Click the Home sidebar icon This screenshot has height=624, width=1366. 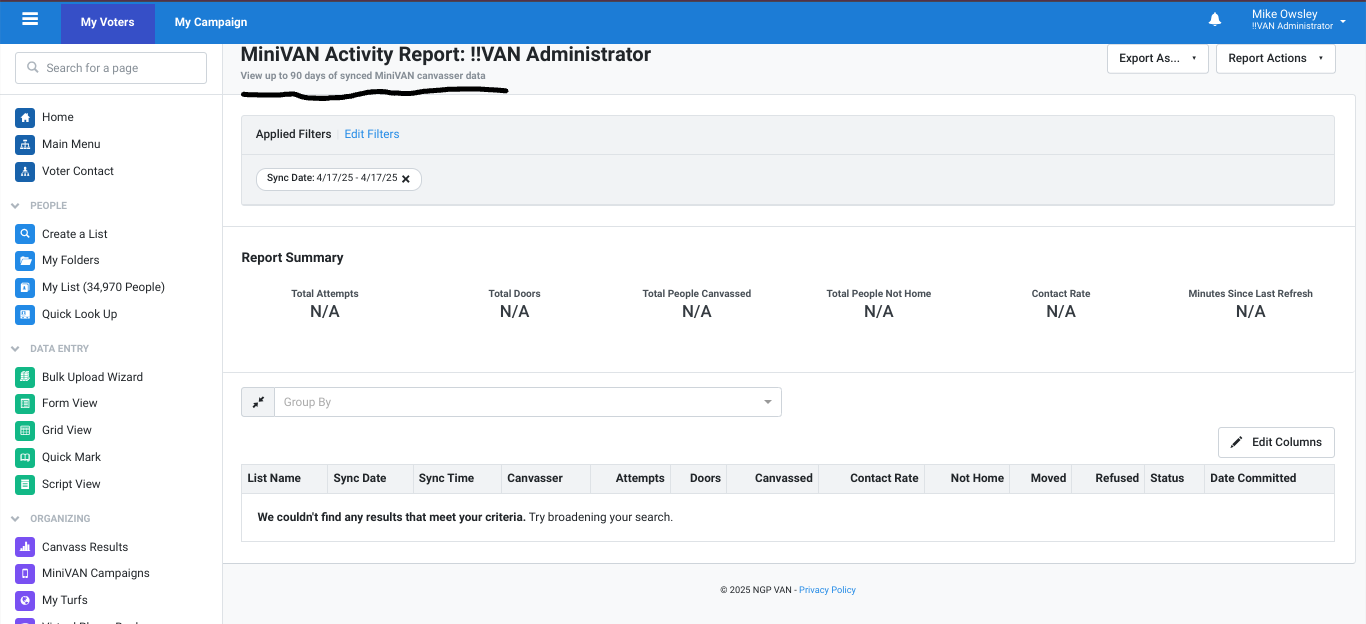click(25, 117)
